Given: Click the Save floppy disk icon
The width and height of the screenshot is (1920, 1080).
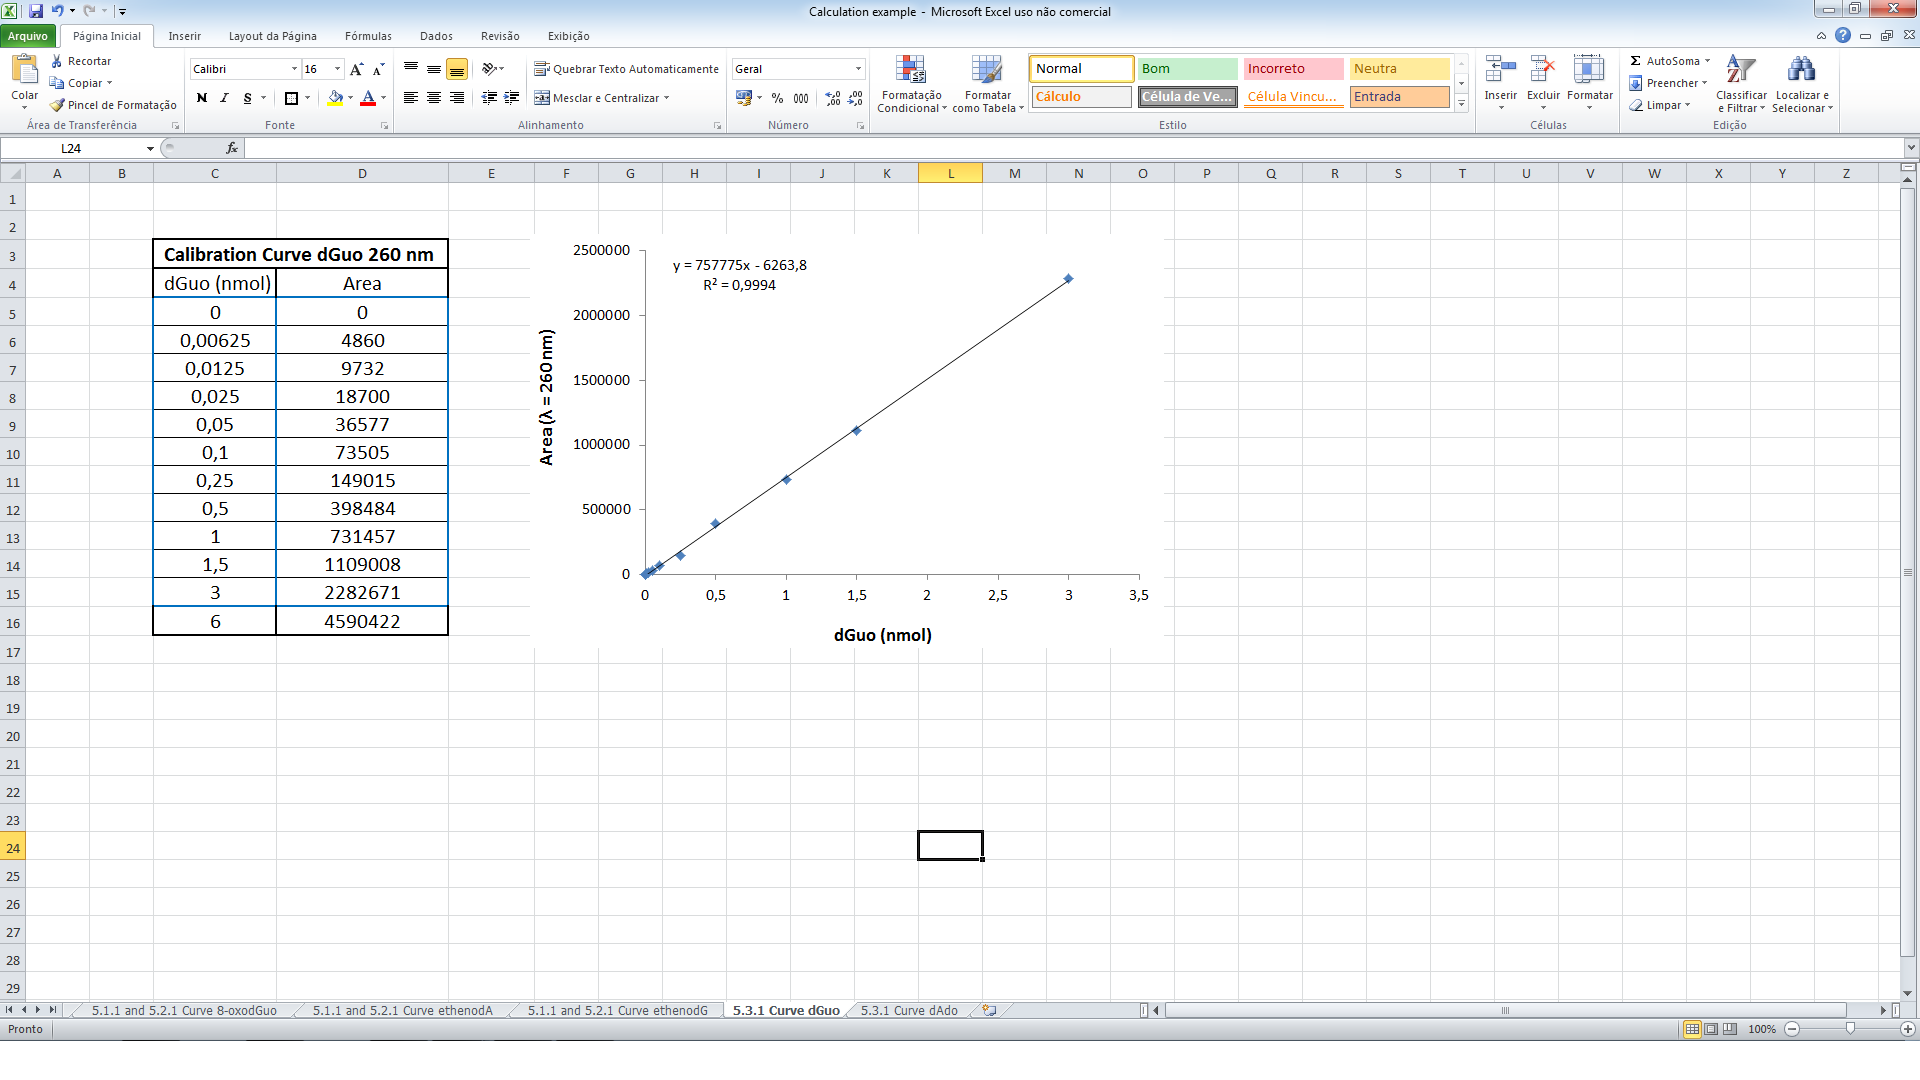Looking at the screenshot, I should [x=36, y=11].
